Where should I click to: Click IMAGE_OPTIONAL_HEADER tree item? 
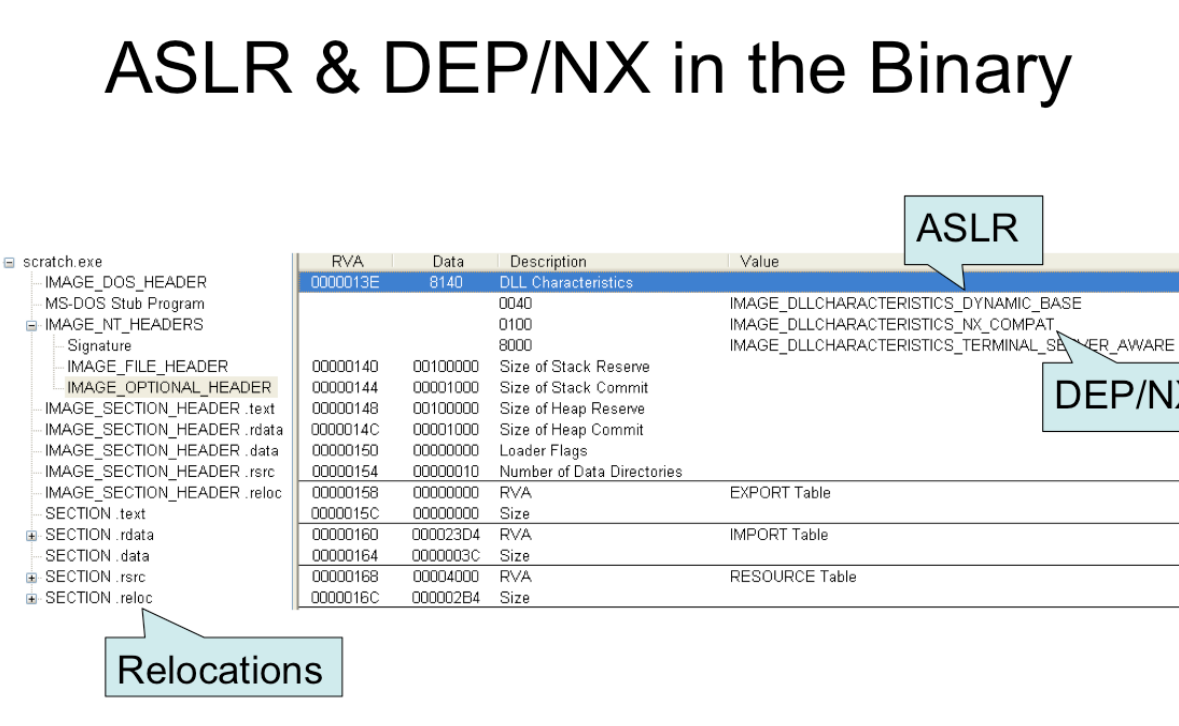[x=168, y=388]
